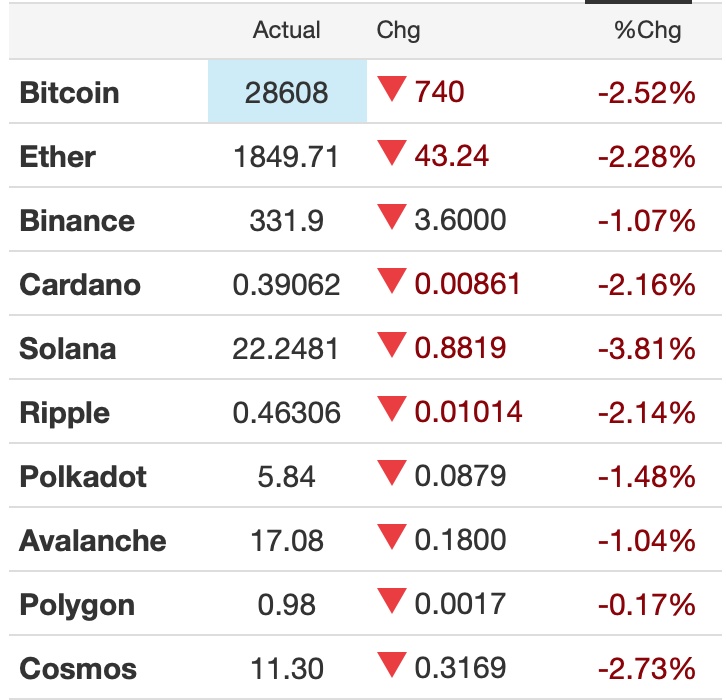Click the Chg column header

(x=398, y=30)
